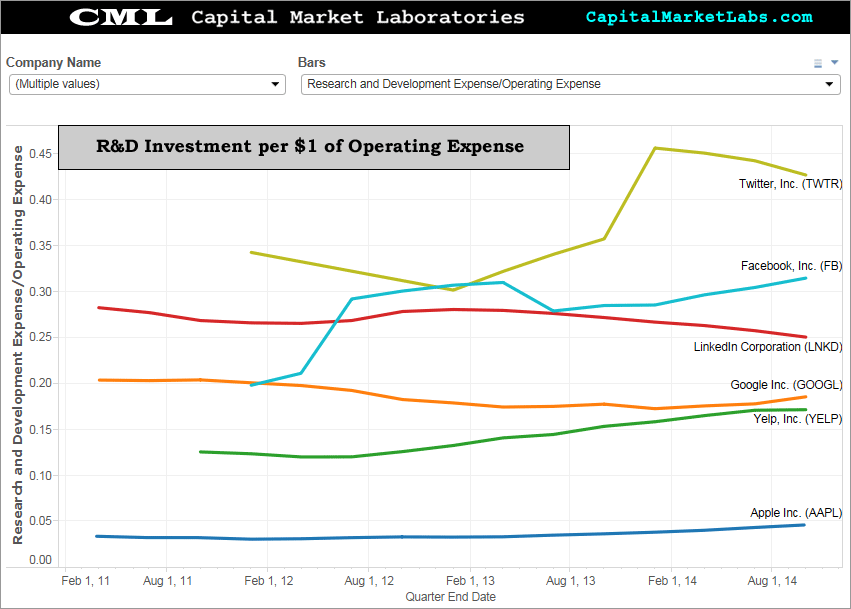The image size is (851, 609).
Task: Click the red LinkedIn line's left starting point
Action: (99, 308)
